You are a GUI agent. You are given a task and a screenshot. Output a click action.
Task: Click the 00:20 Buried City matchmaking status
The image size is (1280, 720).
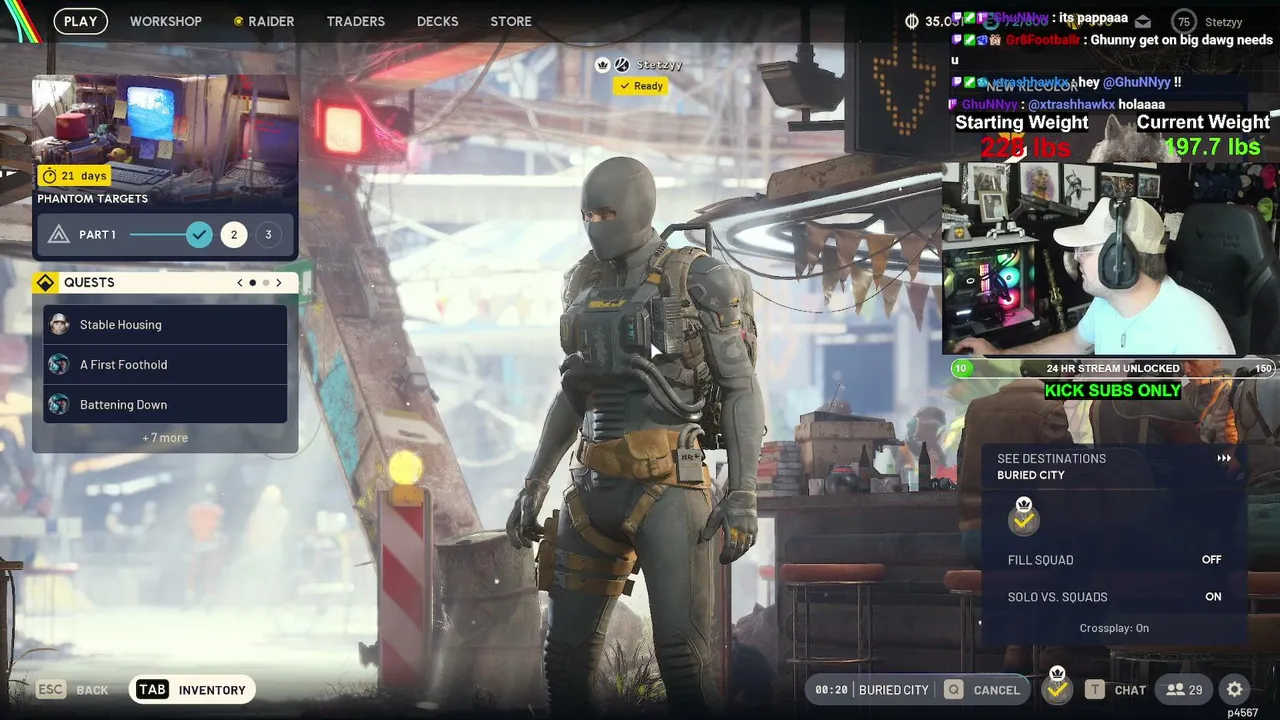point(871,690)
